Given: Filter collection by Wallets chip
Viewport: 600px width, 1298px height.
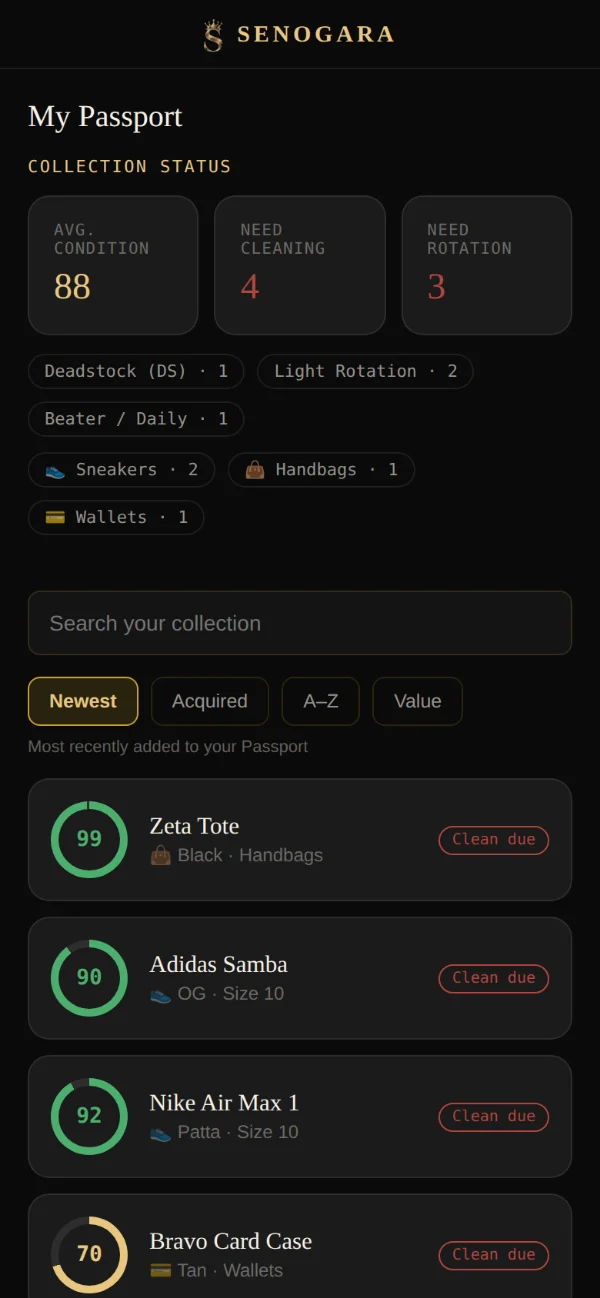Looking at the screenshot, I should pyautogui.click(x=116, y=517).
